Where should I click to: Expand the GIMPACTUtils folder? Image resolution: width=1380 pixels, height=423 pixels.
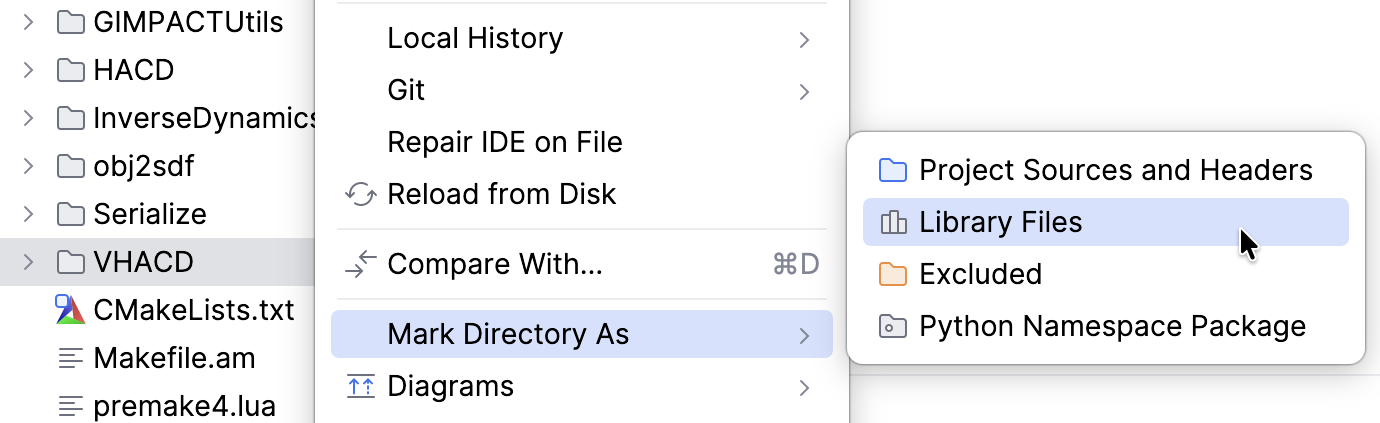(28, 22)
